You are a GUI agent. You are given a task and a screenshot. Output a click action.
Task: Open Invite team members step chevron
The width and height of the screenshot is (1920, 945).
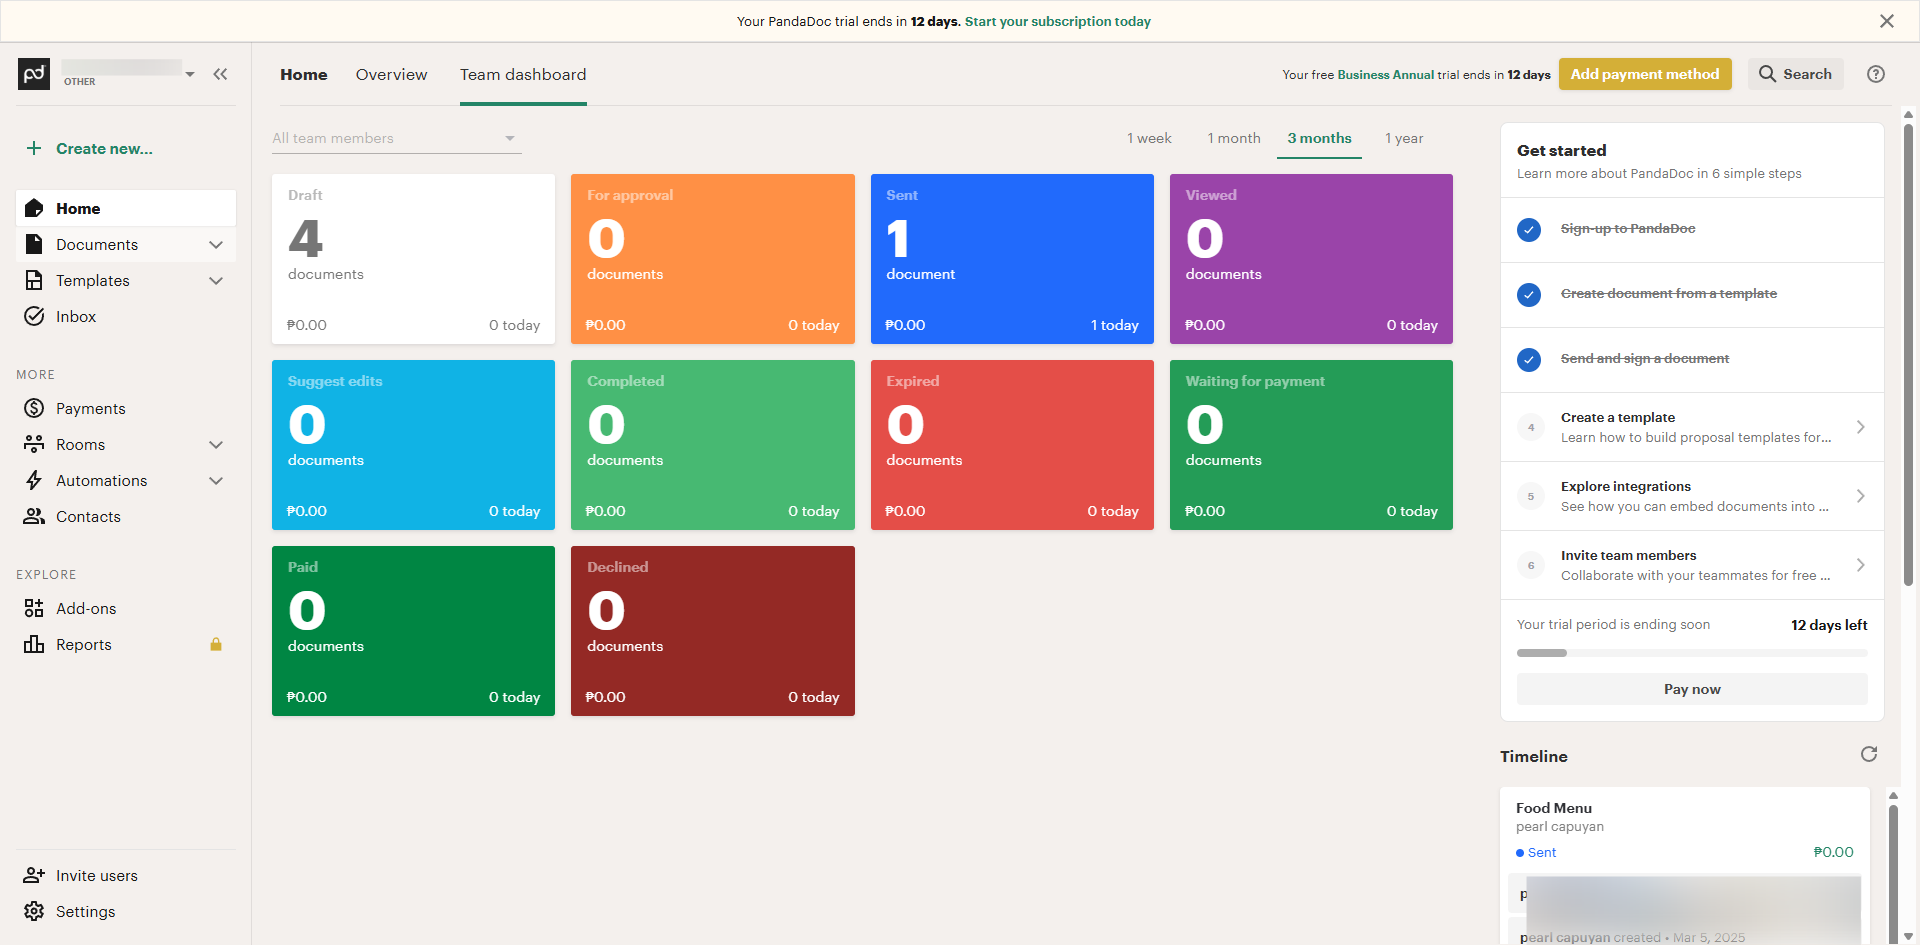click(1860, 565)
